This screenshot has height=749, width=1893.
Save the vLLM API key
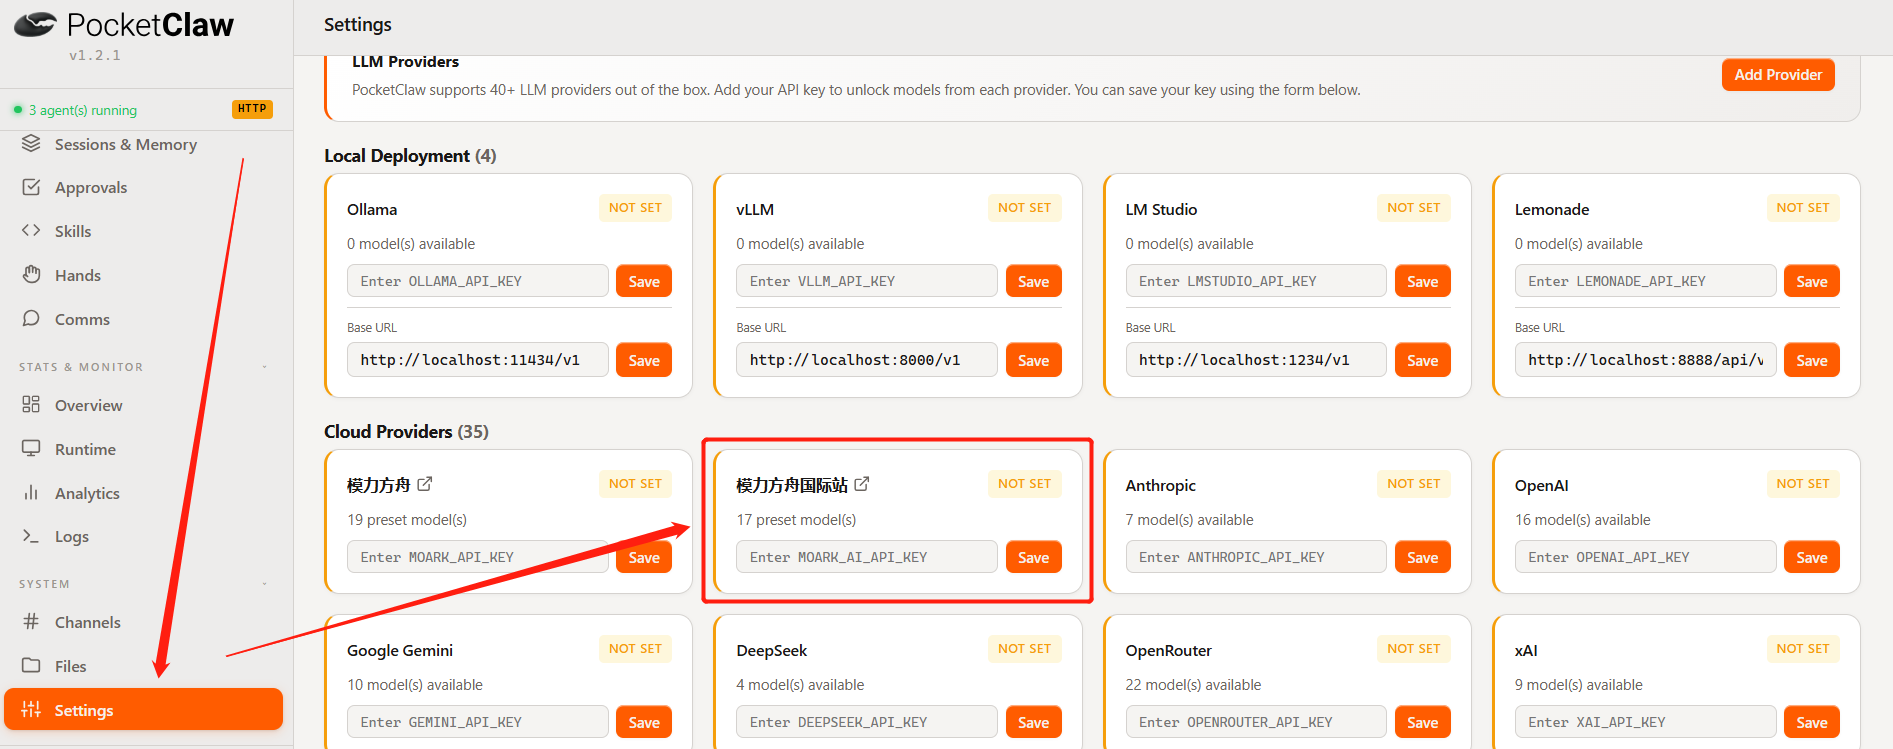pos(1033,281)
